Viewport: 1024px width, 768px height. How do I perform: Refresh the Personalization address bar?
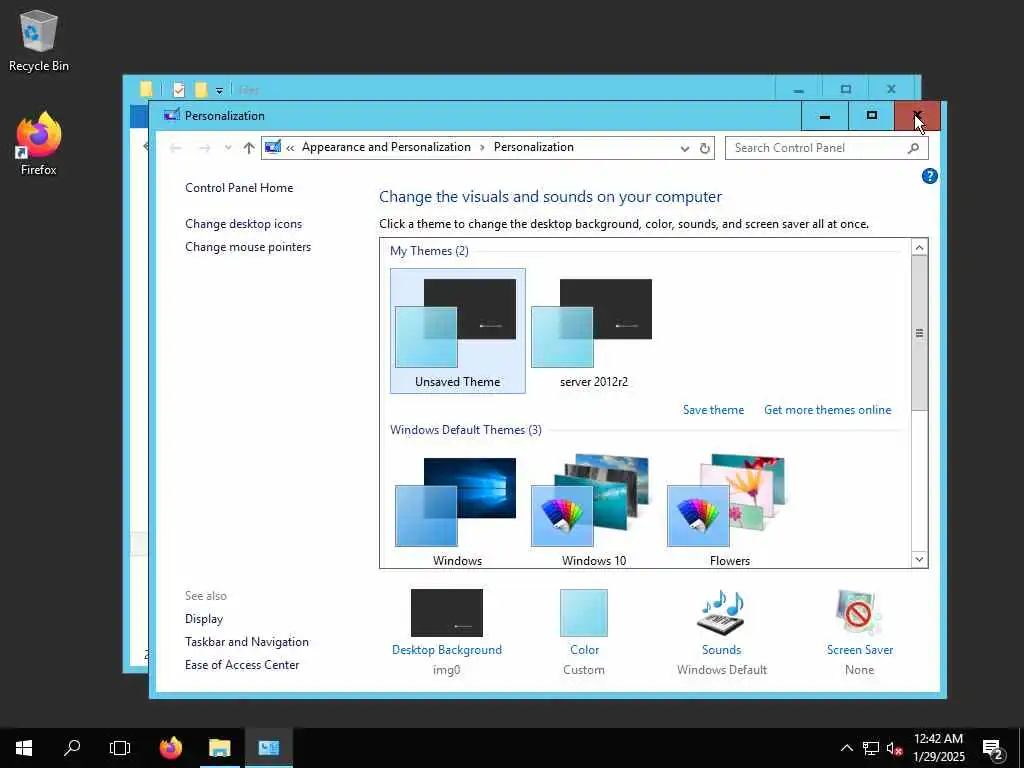[x=705, y=148]
